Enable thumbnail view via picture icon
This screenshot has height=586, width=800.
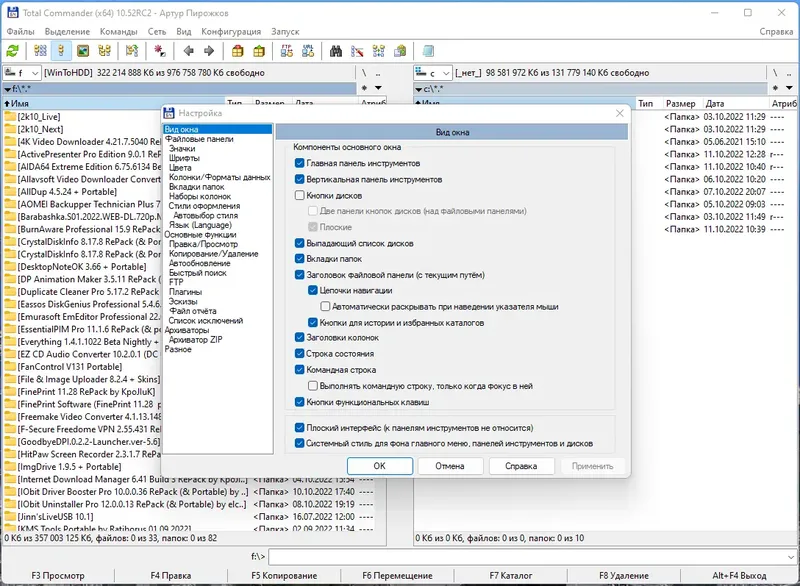pyautogui.click(x=83, y=51)
